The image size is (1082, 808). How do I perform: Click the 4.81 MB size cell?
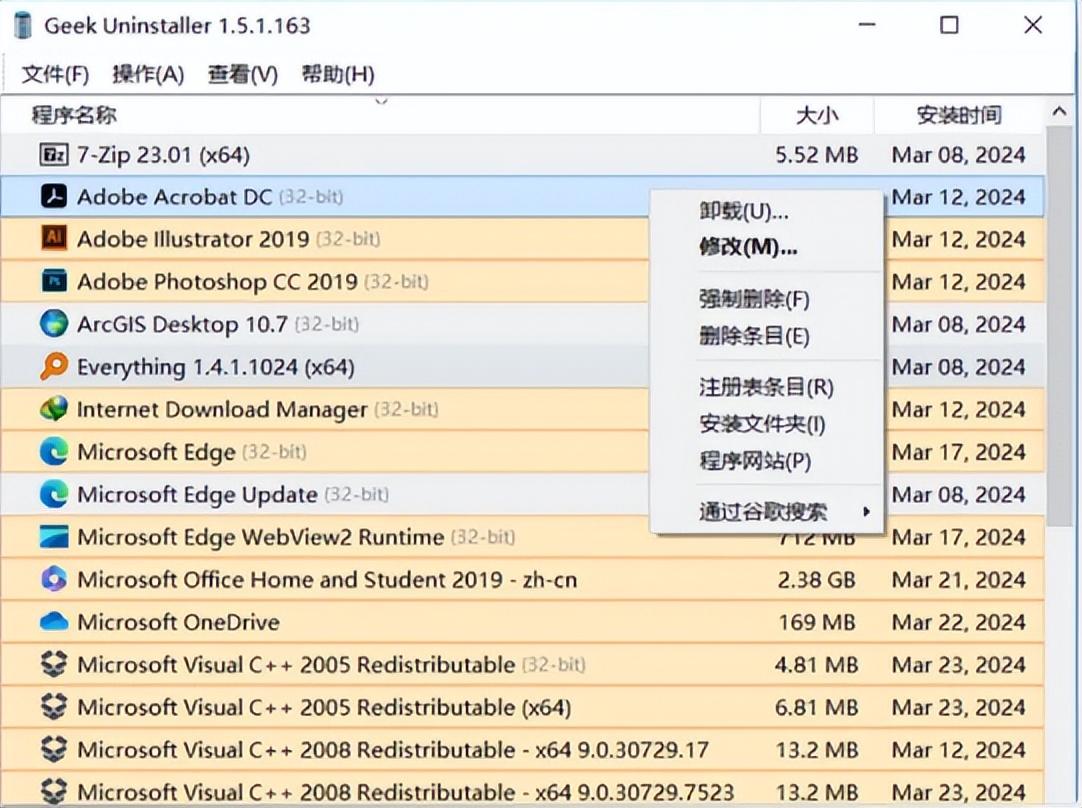[816, 664]
